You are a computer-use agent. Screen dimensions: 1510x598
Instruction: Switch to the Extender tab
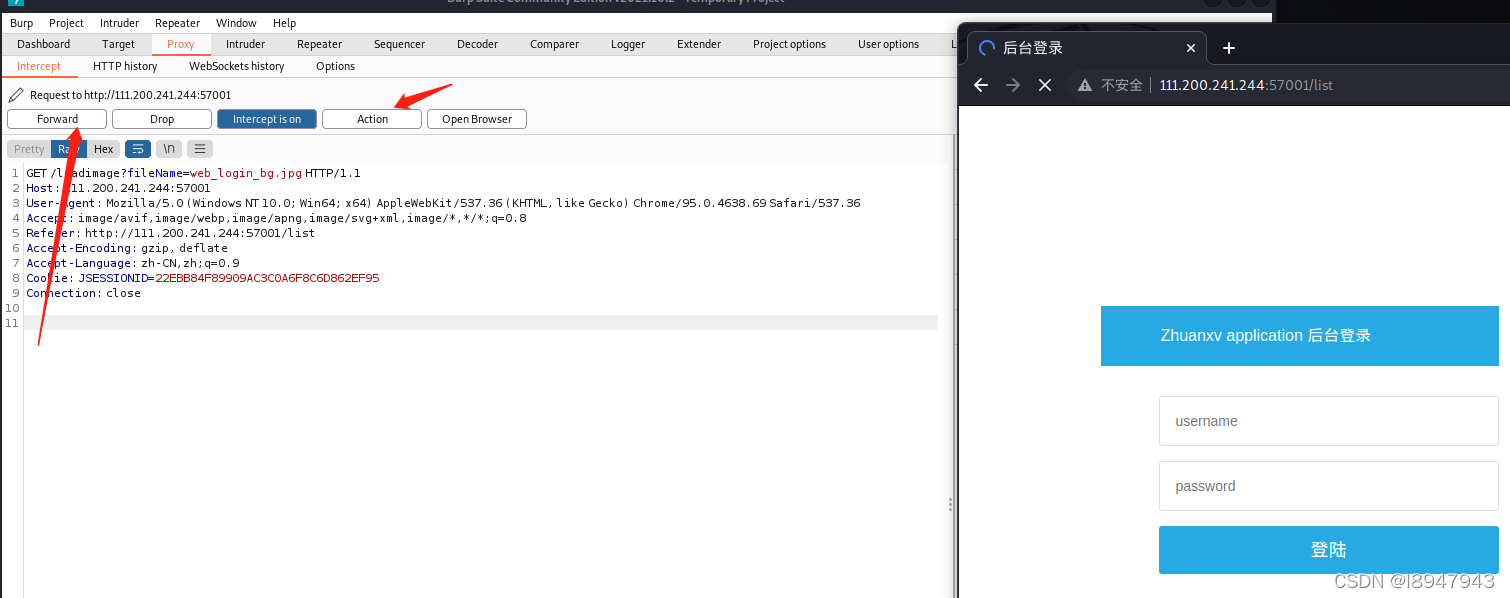point(699,44)
